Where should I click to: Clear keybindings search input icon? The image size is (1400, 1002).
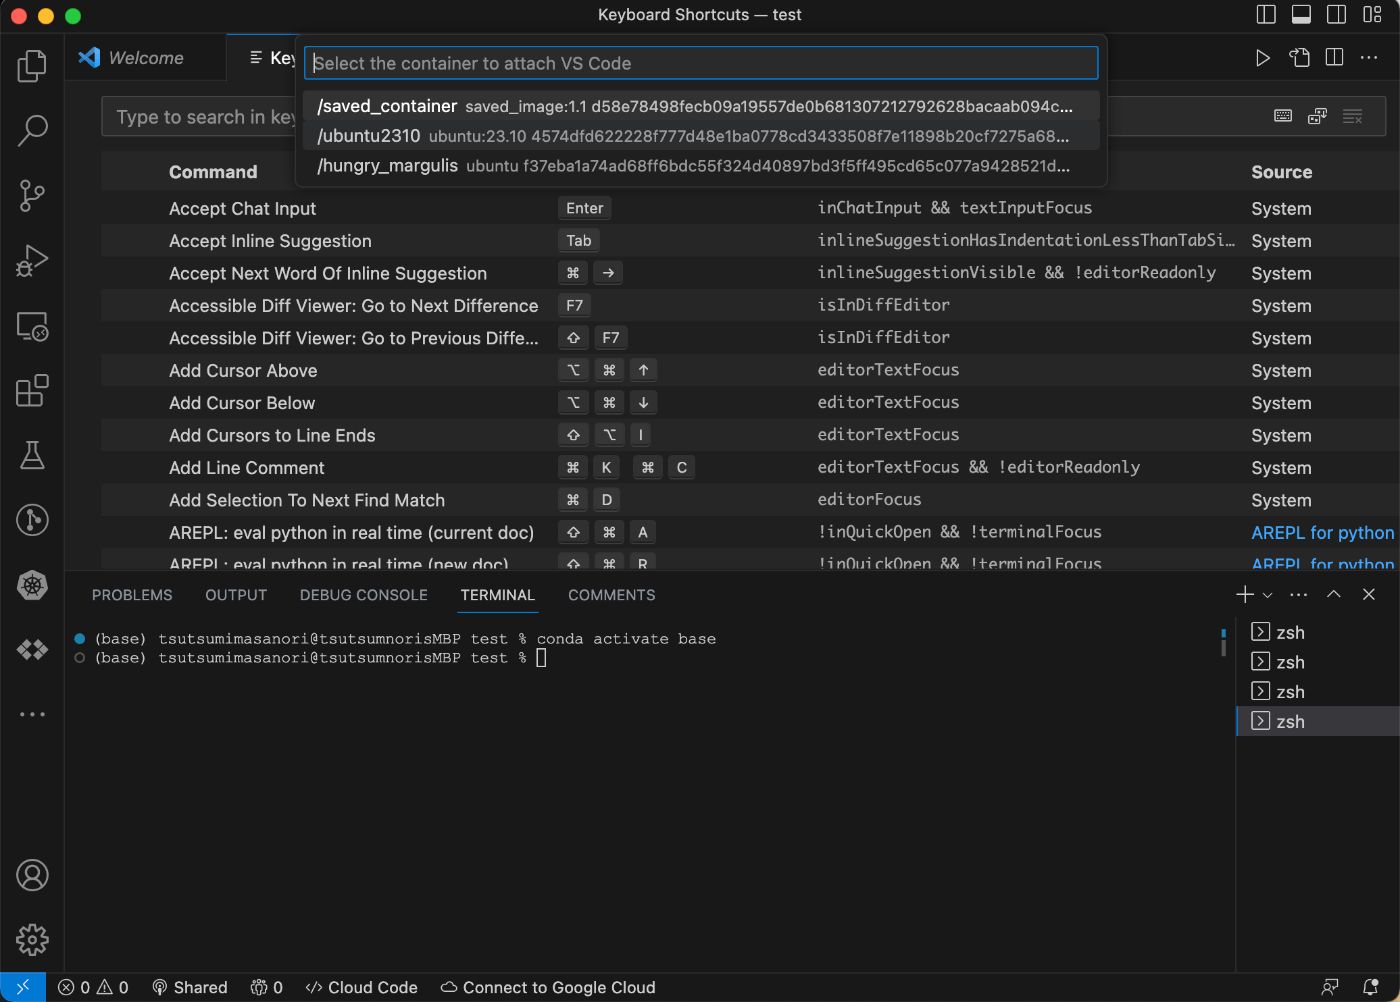click(x=1352, y=116)
